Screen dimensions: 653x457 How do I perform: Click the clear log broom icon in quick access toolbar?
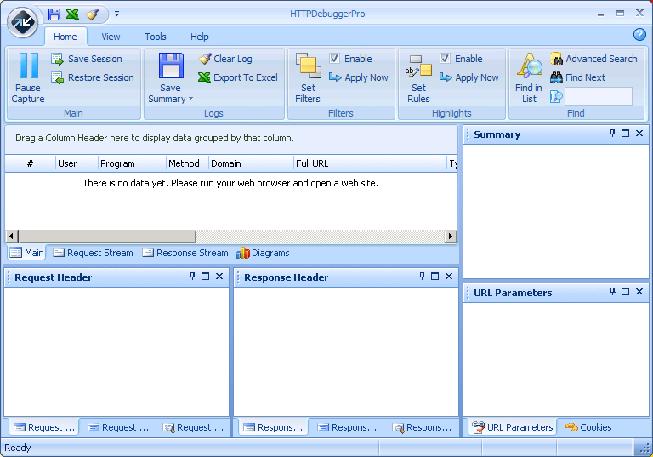coord(92,15)
